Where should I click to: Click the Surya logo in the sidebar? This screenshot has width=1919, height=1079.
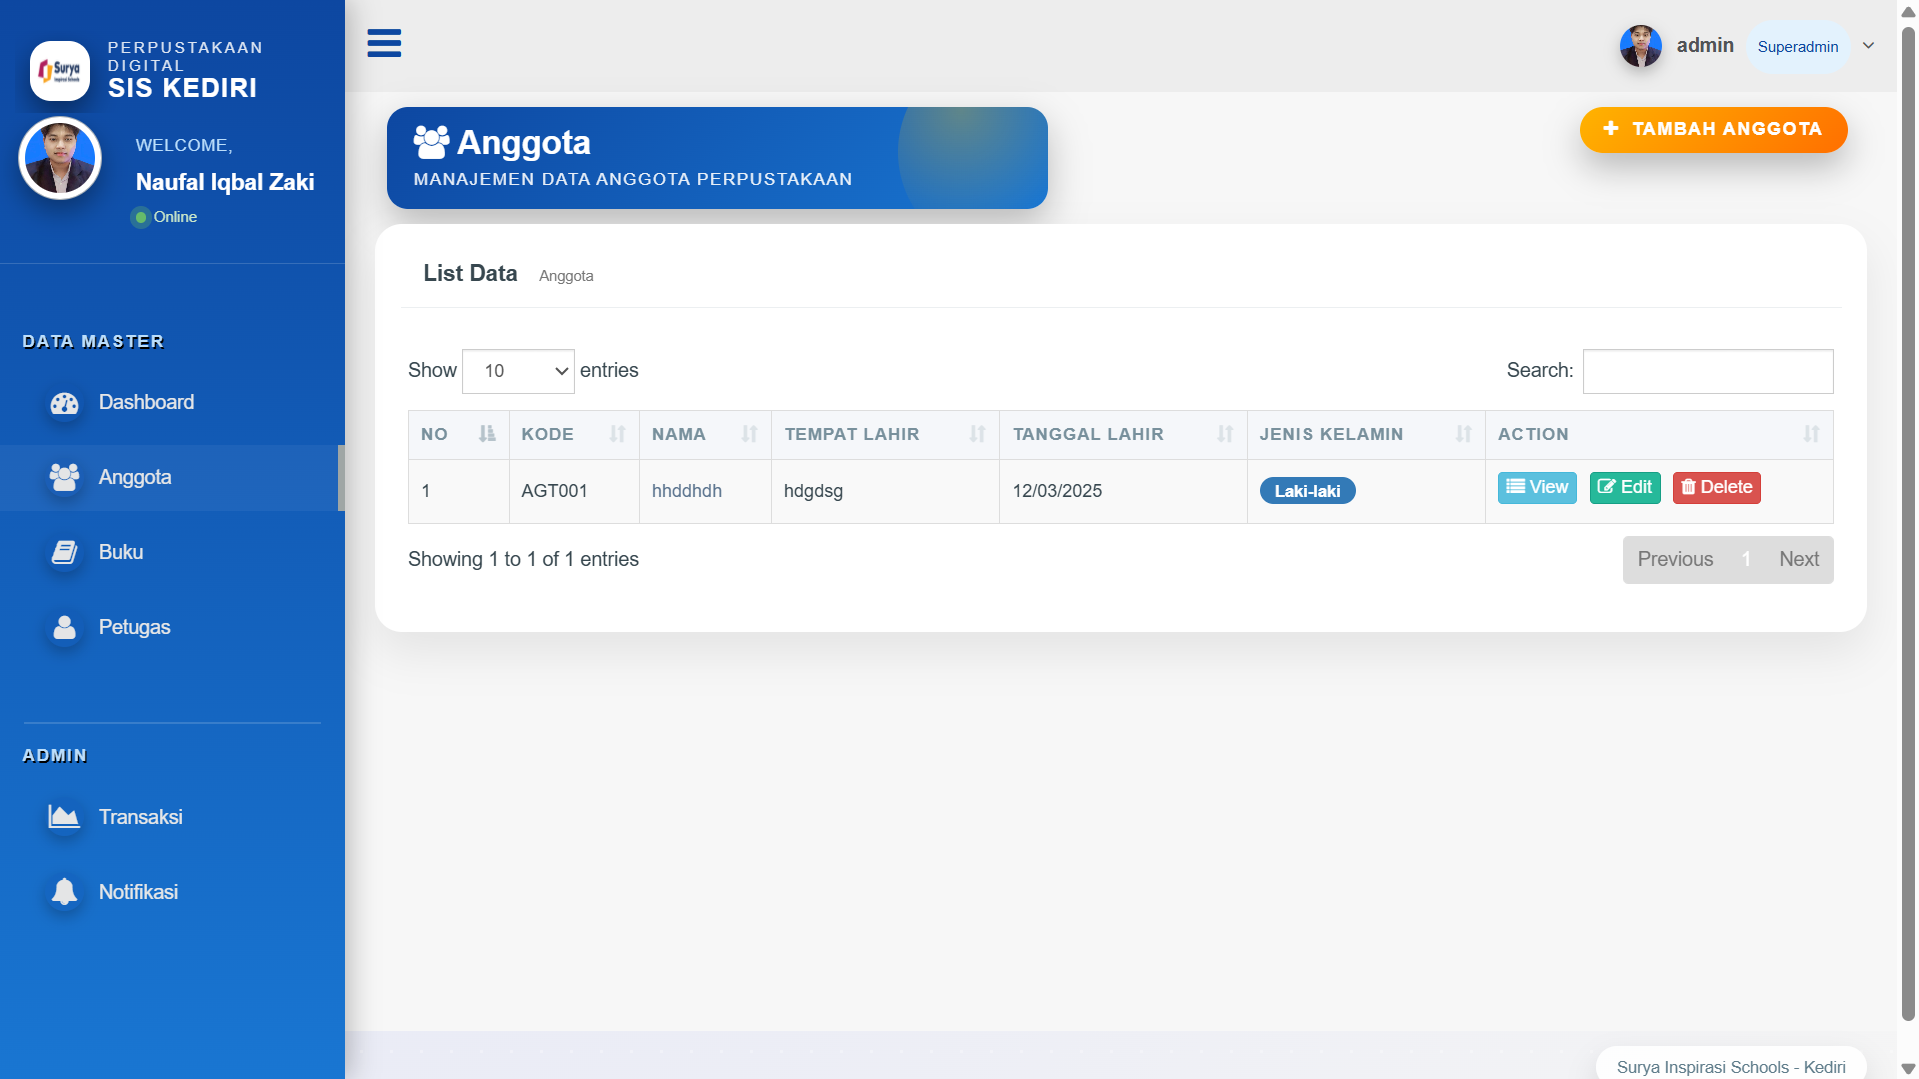point(60,70)
